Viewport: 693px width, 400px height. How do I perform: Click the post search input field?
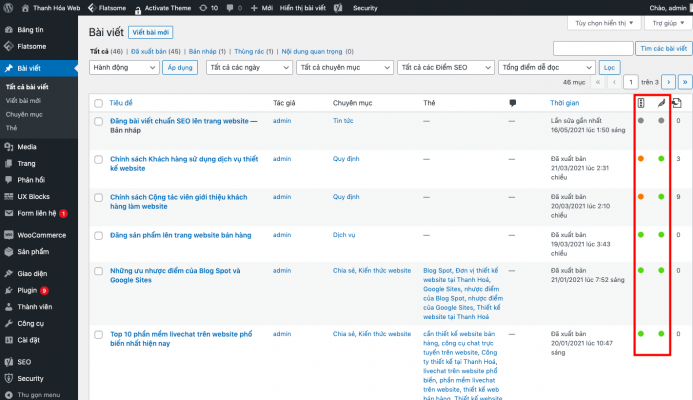pyautogui.click(x=592, y=48)
